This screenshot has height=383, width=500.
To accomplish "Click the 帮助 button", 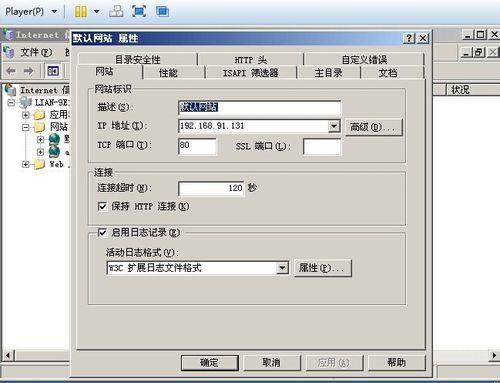I will [x=397, y=363].
